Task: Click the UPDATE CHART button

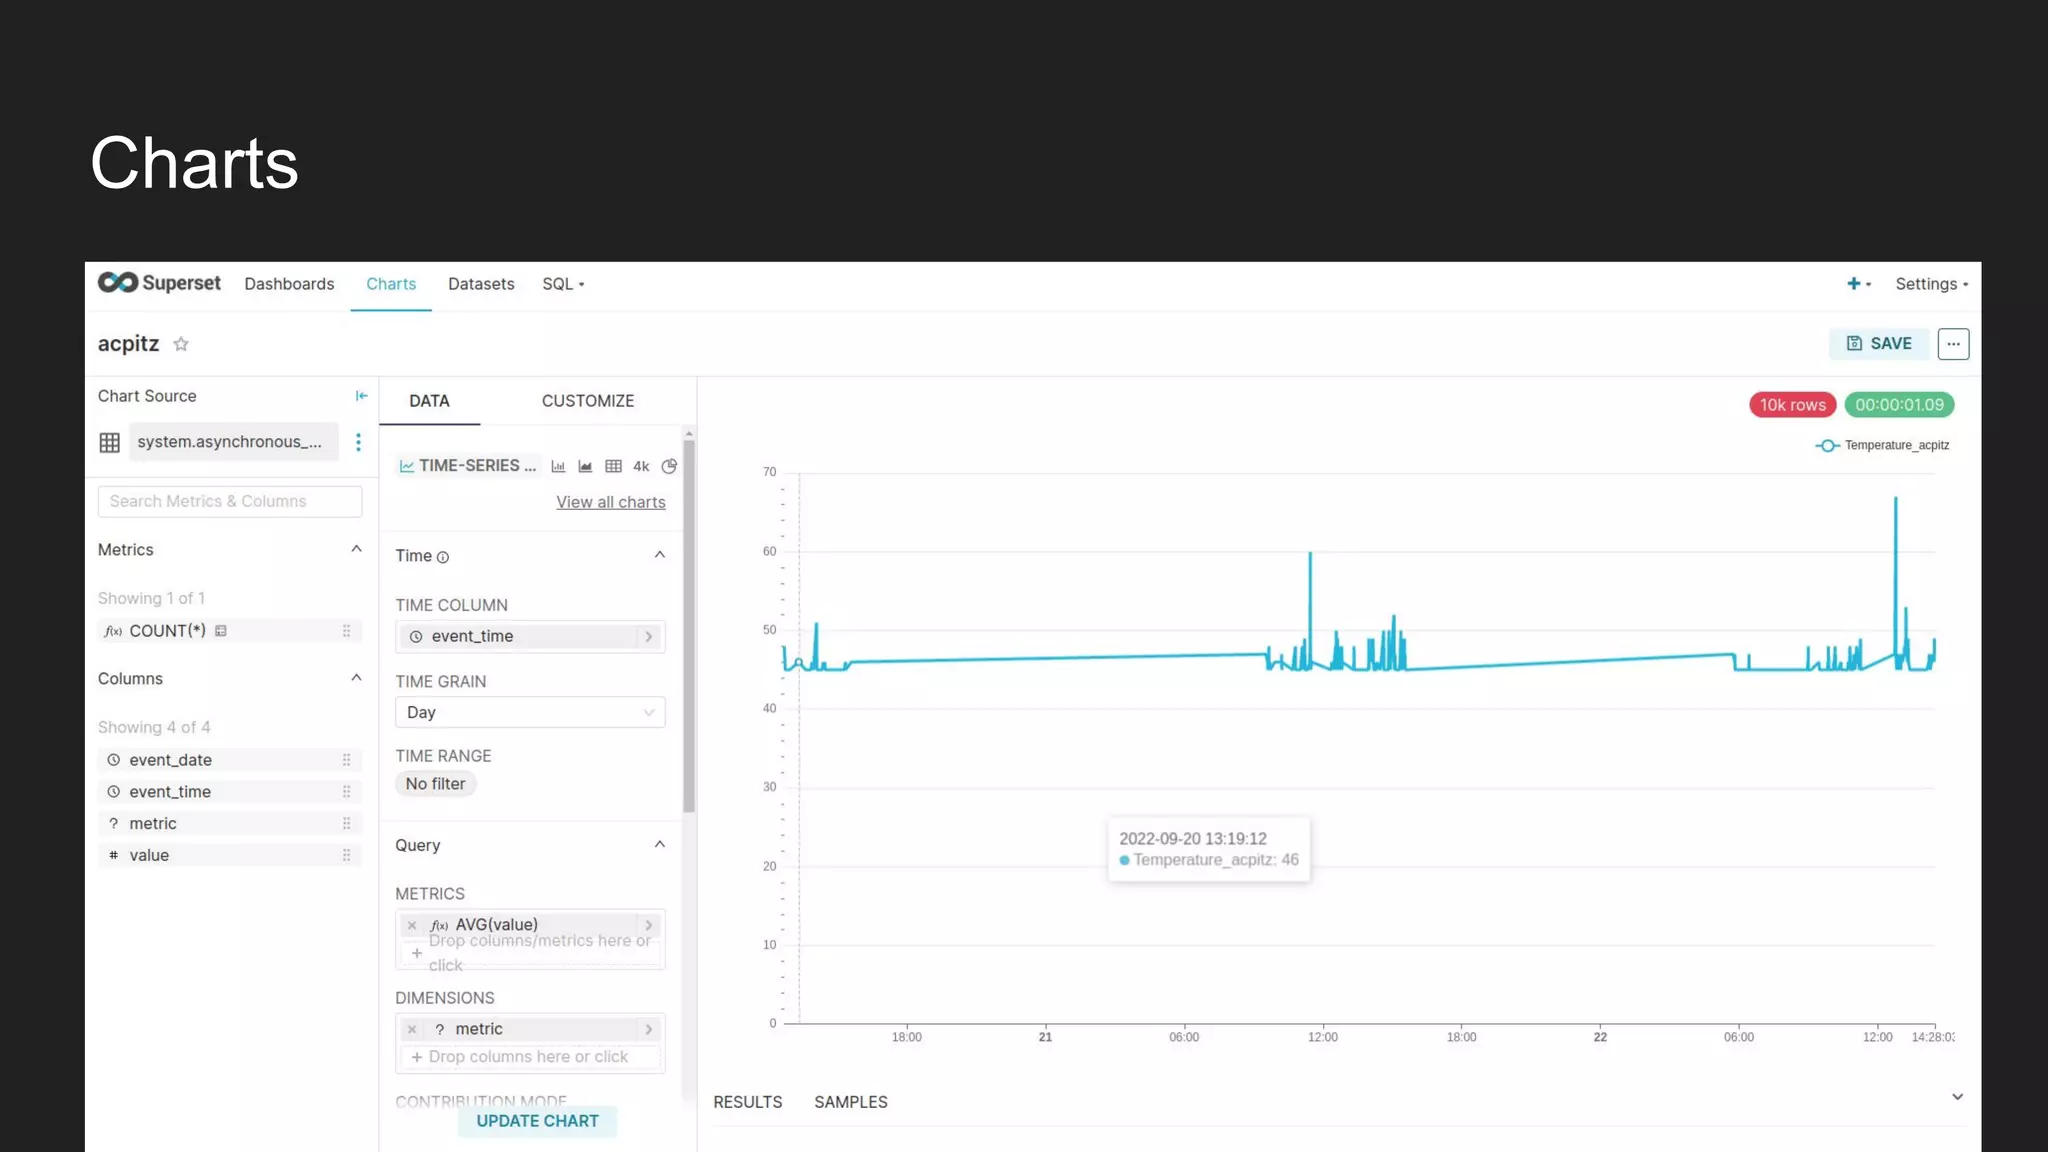Action: click(x=537, y=1121)
